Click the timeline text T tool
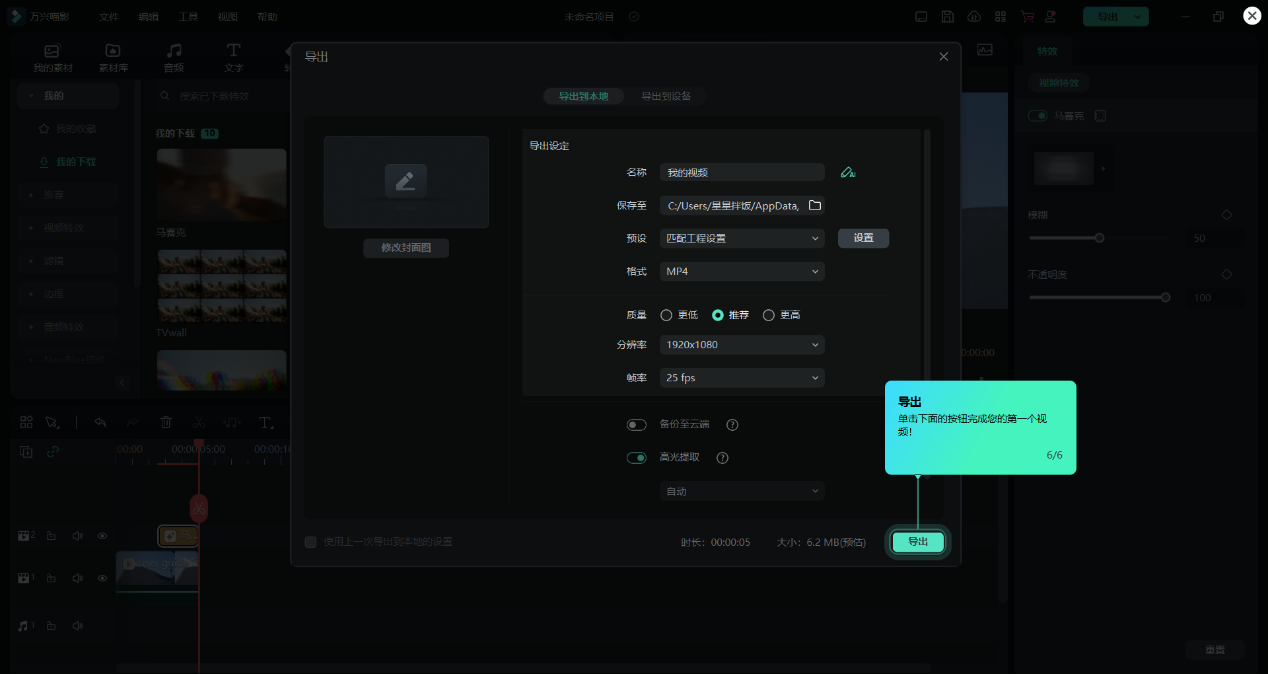 (x=265, y=422)
